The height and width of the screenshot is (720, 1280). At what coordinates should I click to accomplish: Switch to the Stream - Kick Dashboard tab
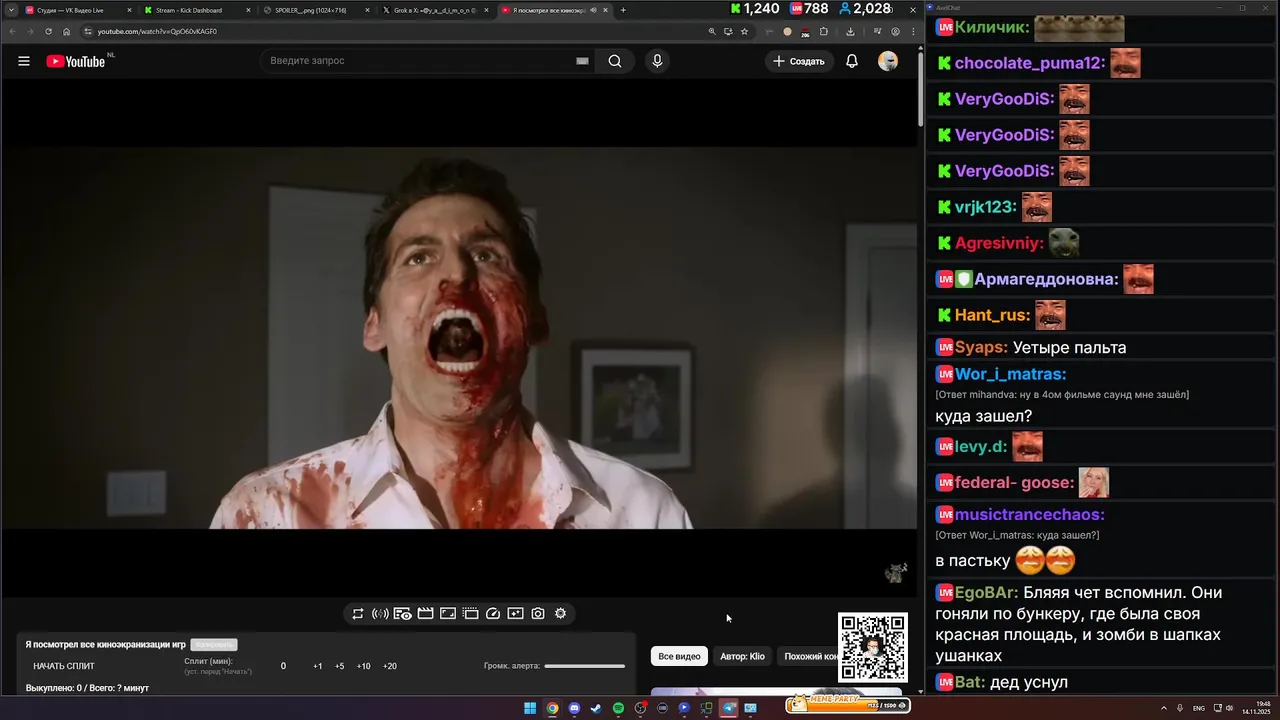point(196,10)
